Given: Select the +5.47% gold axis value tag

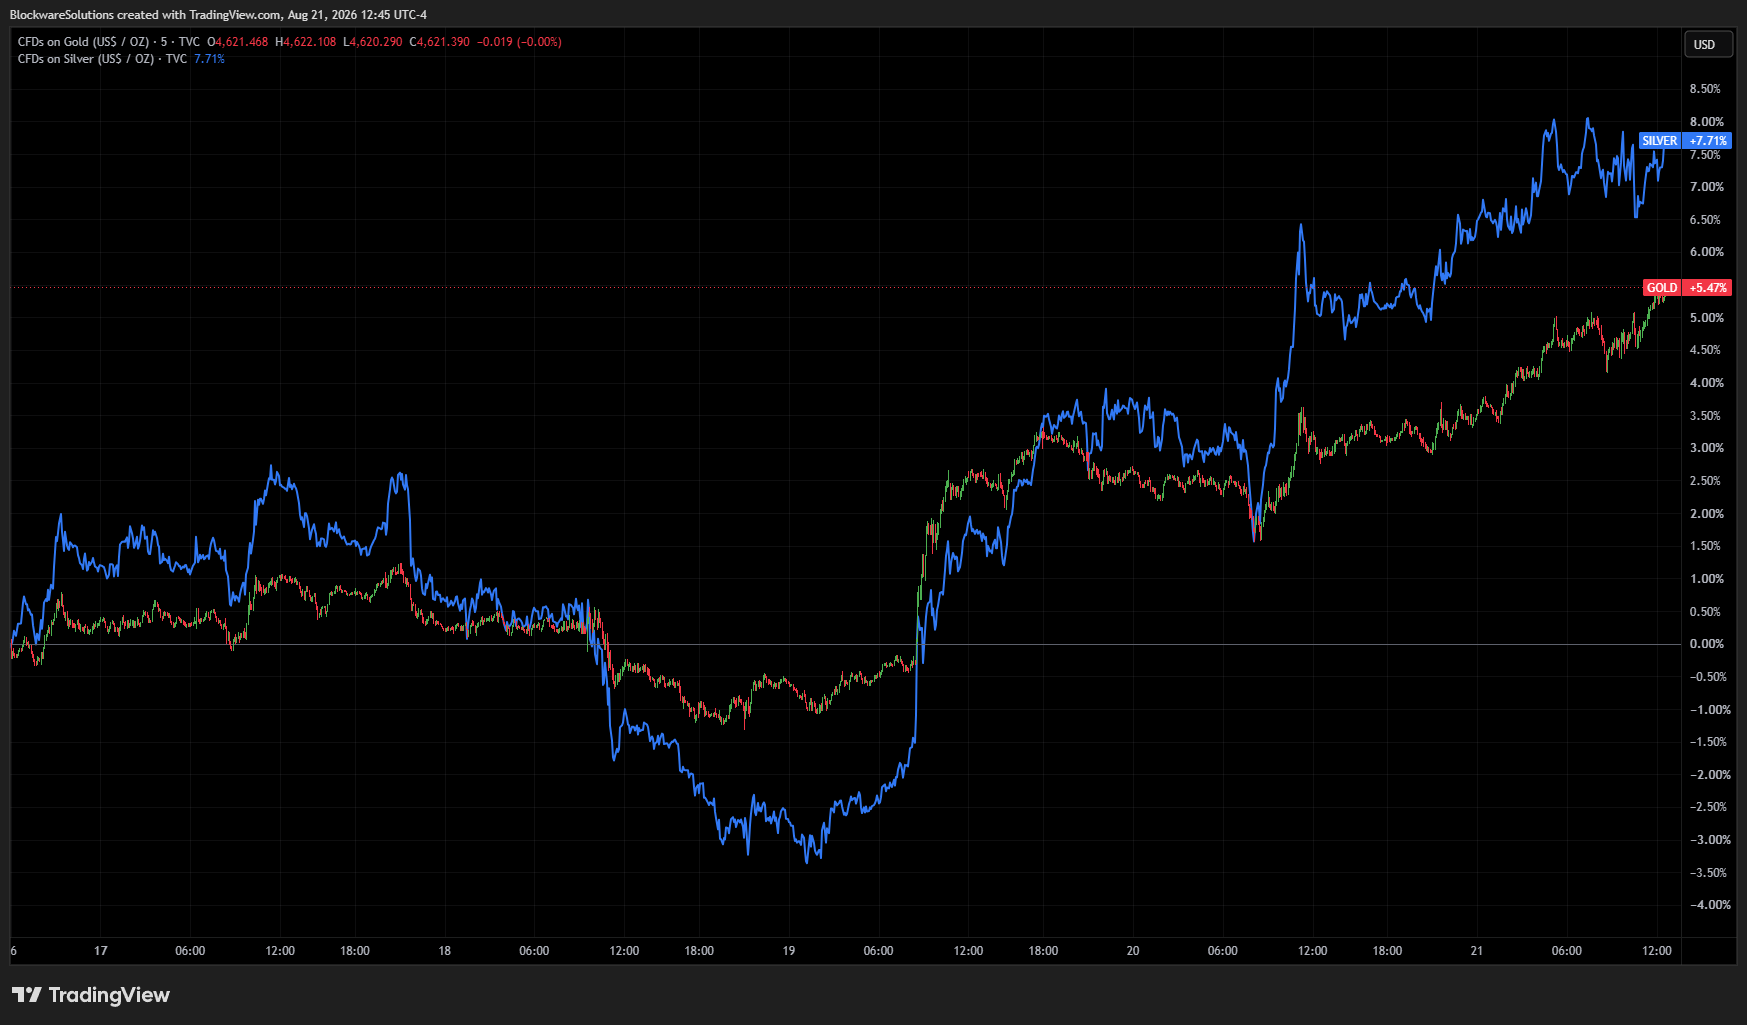Looking at the screenshot, I should coord(1708,288).
